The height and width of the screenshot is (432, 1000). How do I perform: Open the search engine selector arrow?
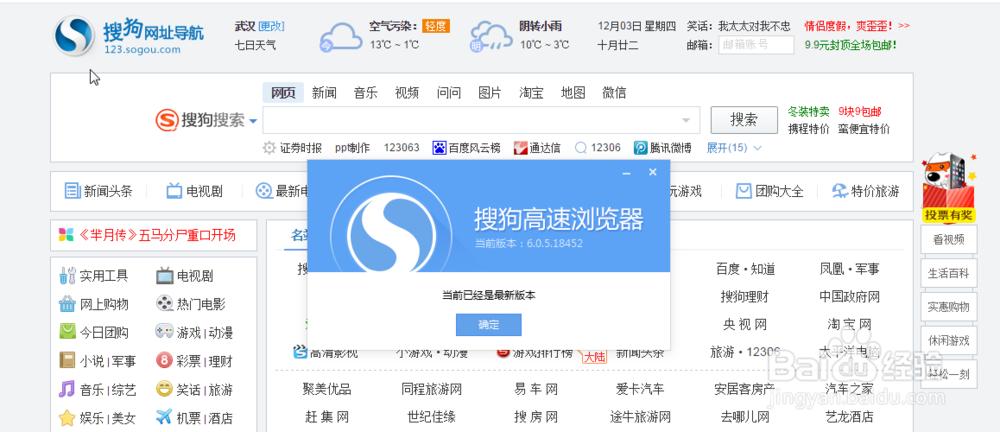tap(253, 121)
